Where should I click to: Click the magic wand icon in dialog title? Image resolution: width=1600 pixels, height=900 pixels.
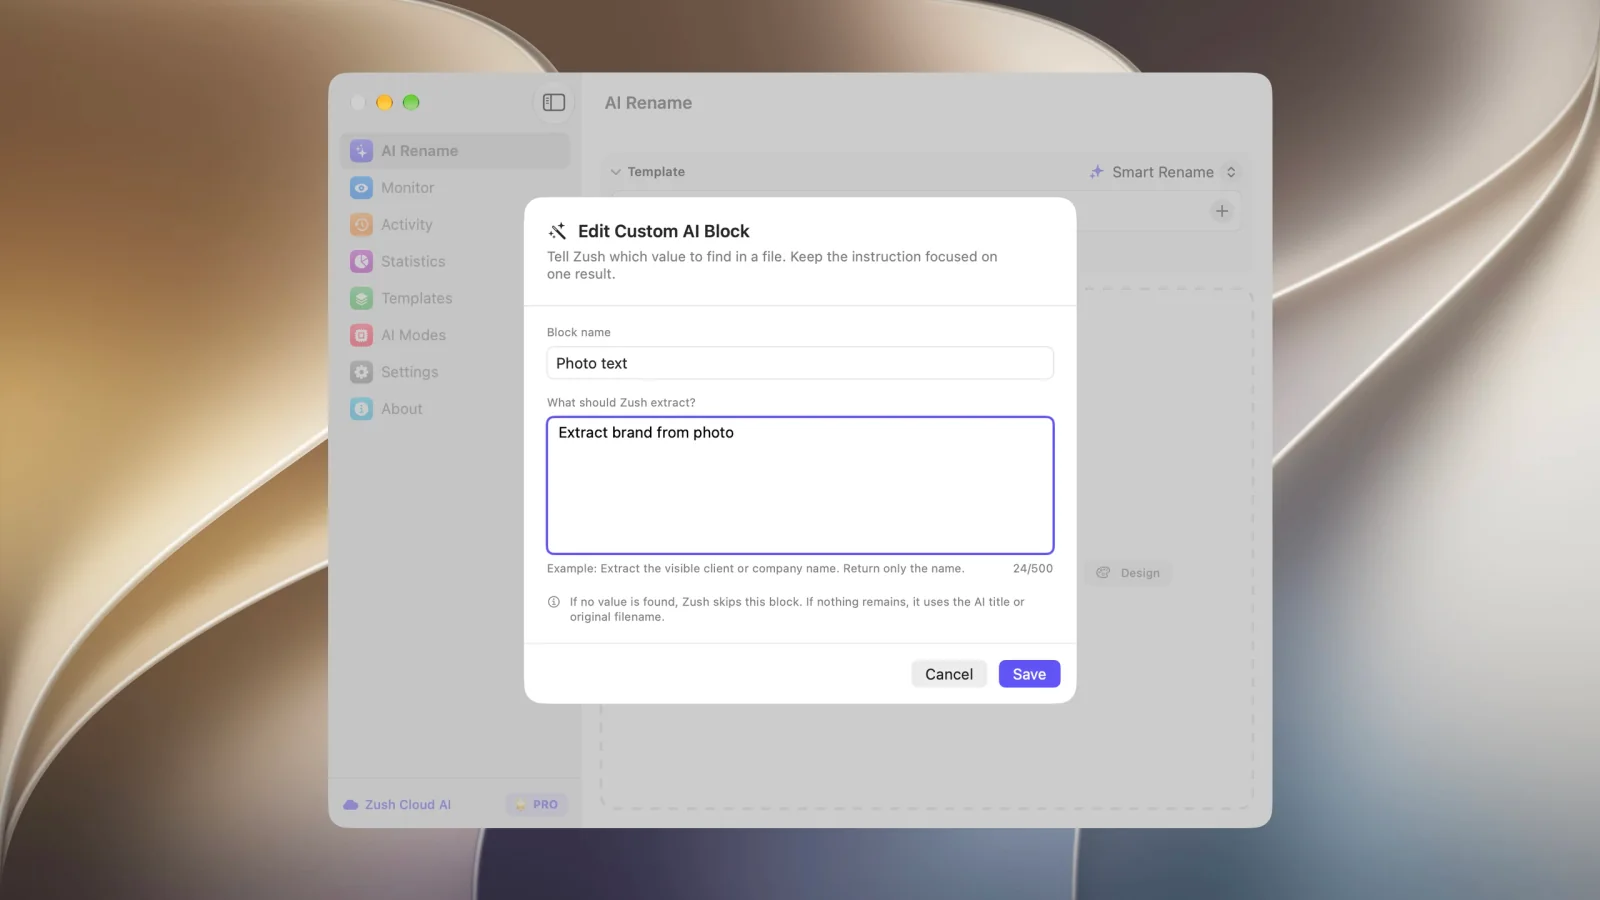(x=558, y=231)
